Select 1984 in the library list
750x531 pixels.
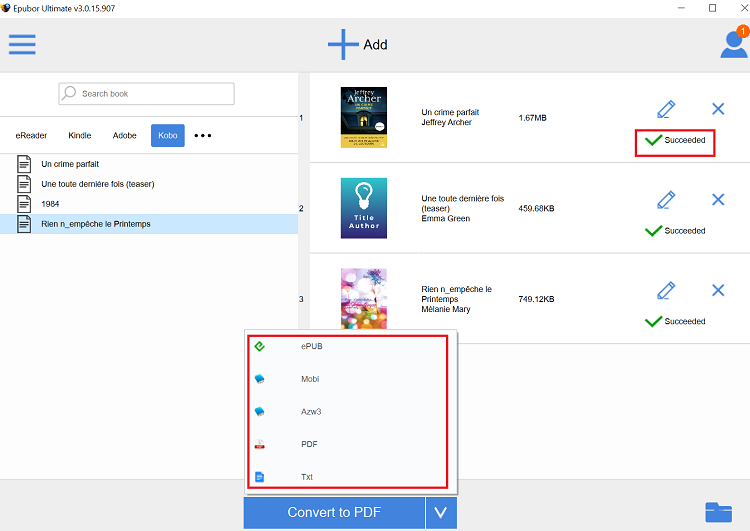[149, 204]
